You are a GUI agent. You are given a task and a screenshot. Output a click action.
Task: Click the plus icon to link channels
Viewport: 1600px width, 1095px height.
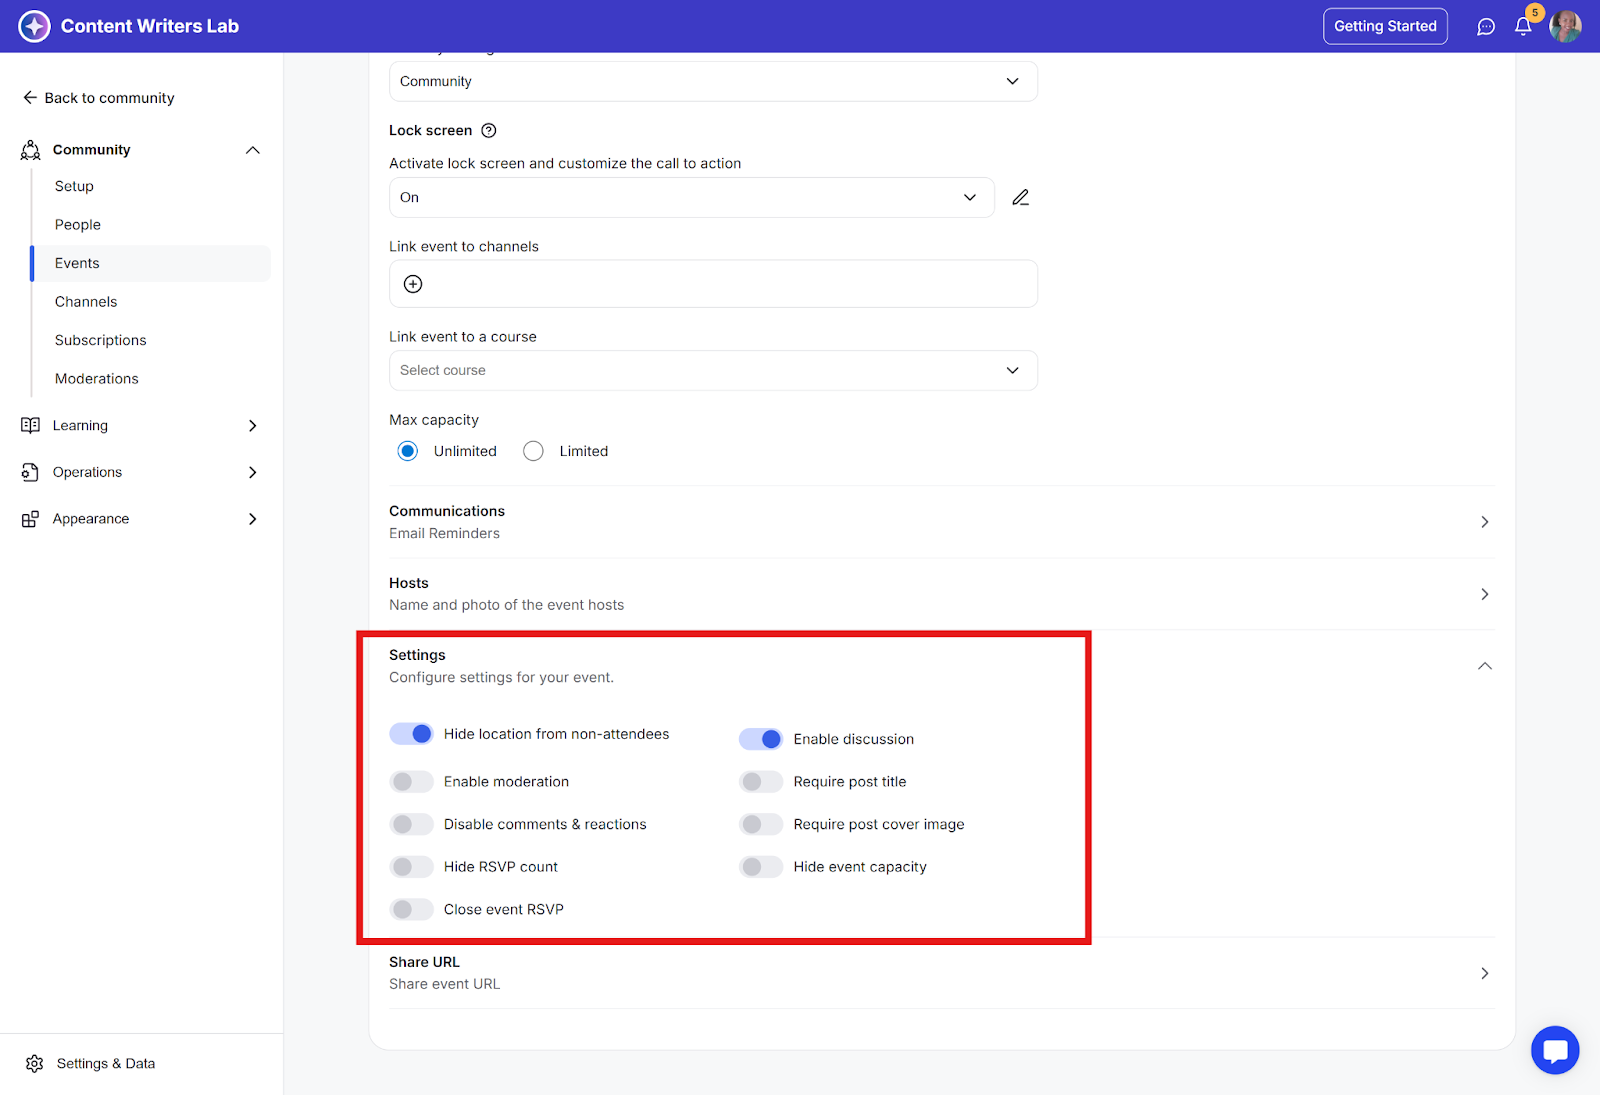coord(413,284)
